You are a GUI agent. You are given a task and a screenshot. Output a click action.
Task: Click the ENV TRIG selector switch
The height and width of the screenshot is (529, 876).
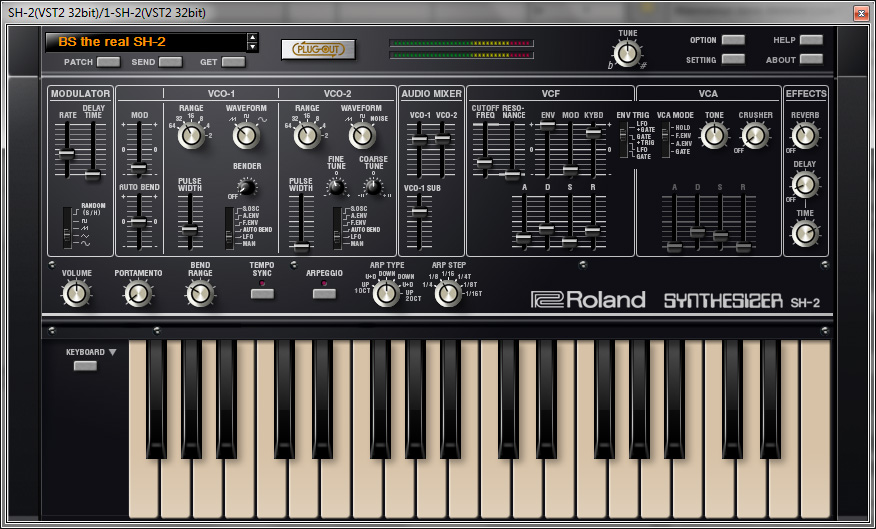(623, 142)
